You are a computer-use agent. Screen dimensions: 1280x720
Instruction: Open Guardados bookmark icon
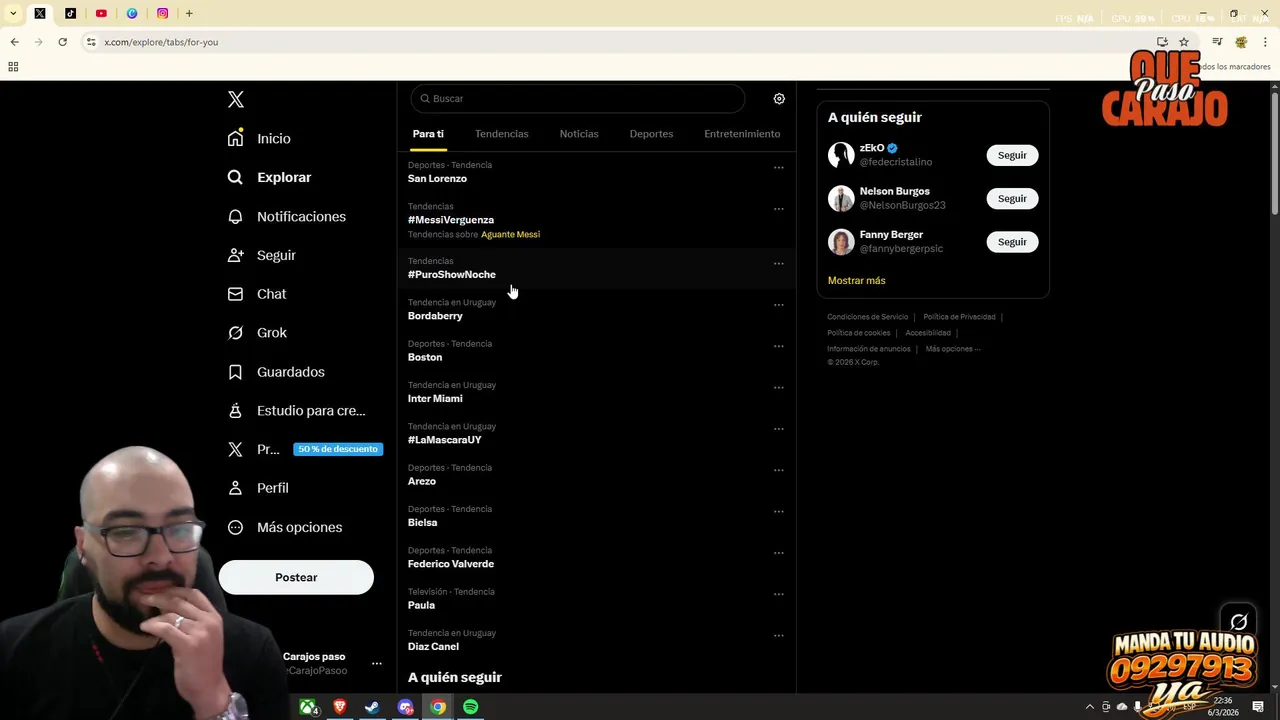(235, 372)
